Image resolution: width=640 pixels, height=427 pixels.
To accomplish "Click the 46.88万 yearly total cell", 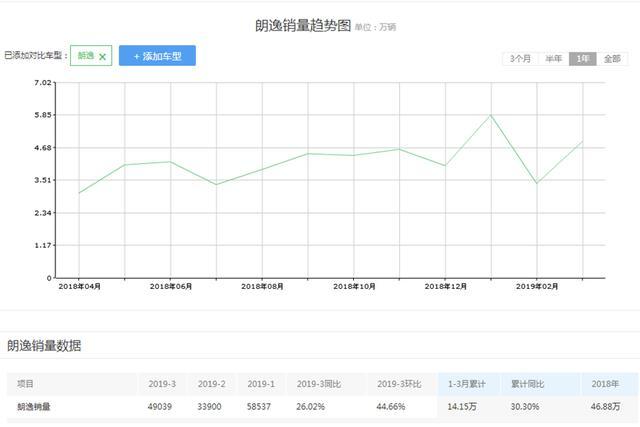I will 605,407.
